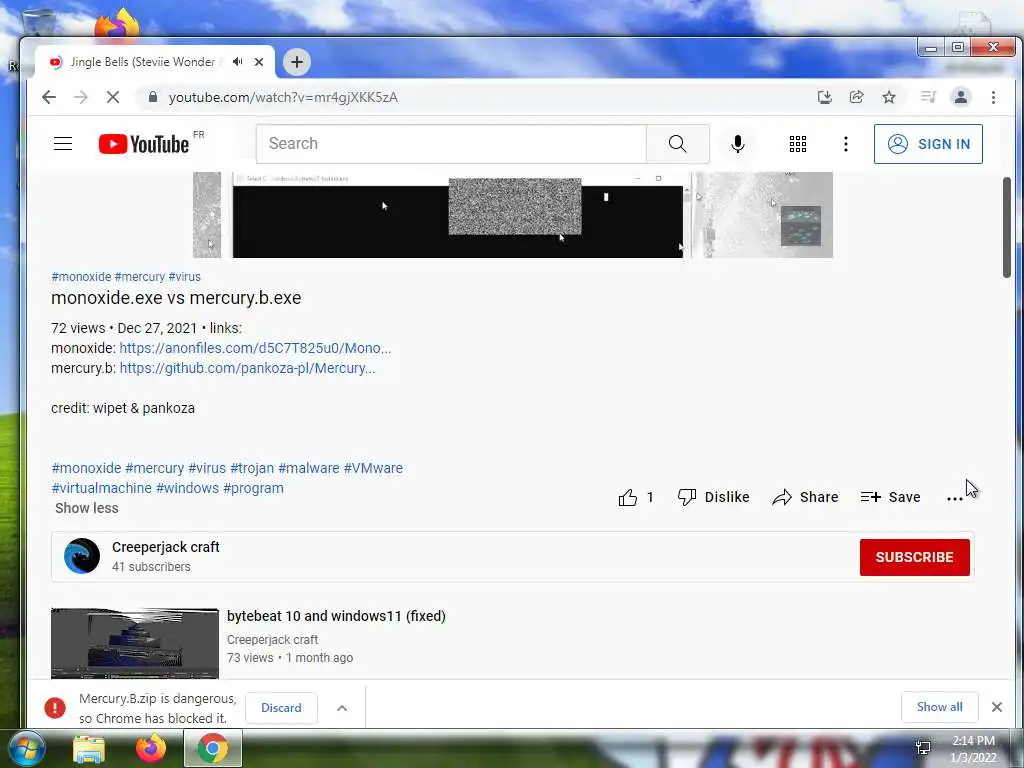Open File Explorer from taskbar

point(89,748)
